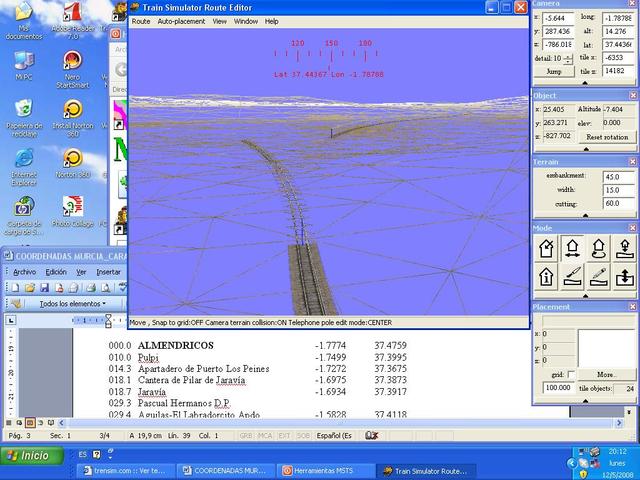Open the Inicio start menu button
This screenshot has height=480, width=640.
click(x=28, y=456)
